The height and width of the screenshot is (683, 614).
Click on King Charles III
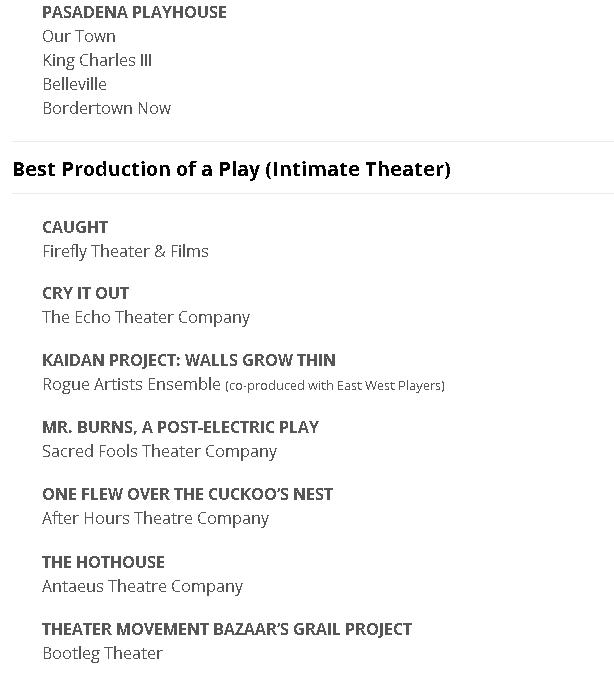point(97,60)
